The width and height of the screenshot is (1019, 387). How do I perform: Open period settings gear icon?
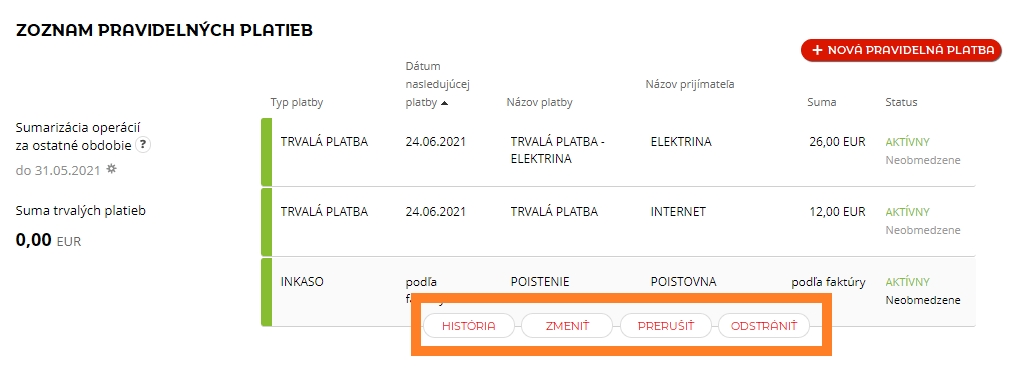112,169
